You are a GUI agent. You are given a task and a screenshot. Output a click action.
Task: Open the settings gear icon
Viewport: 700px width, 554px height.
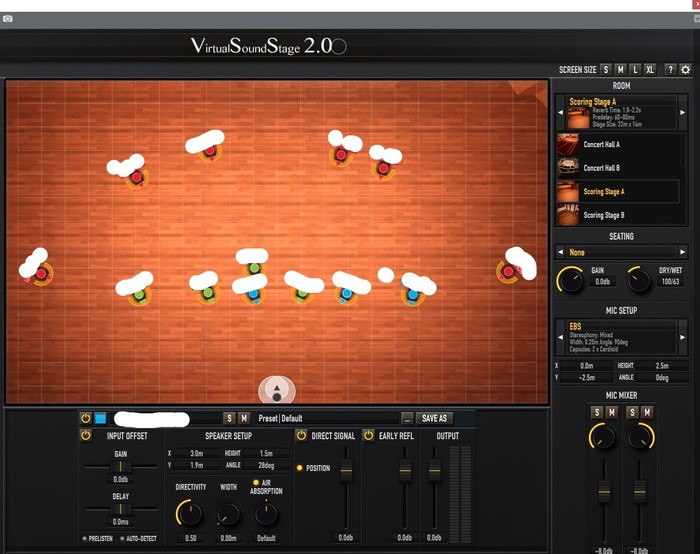685,70
